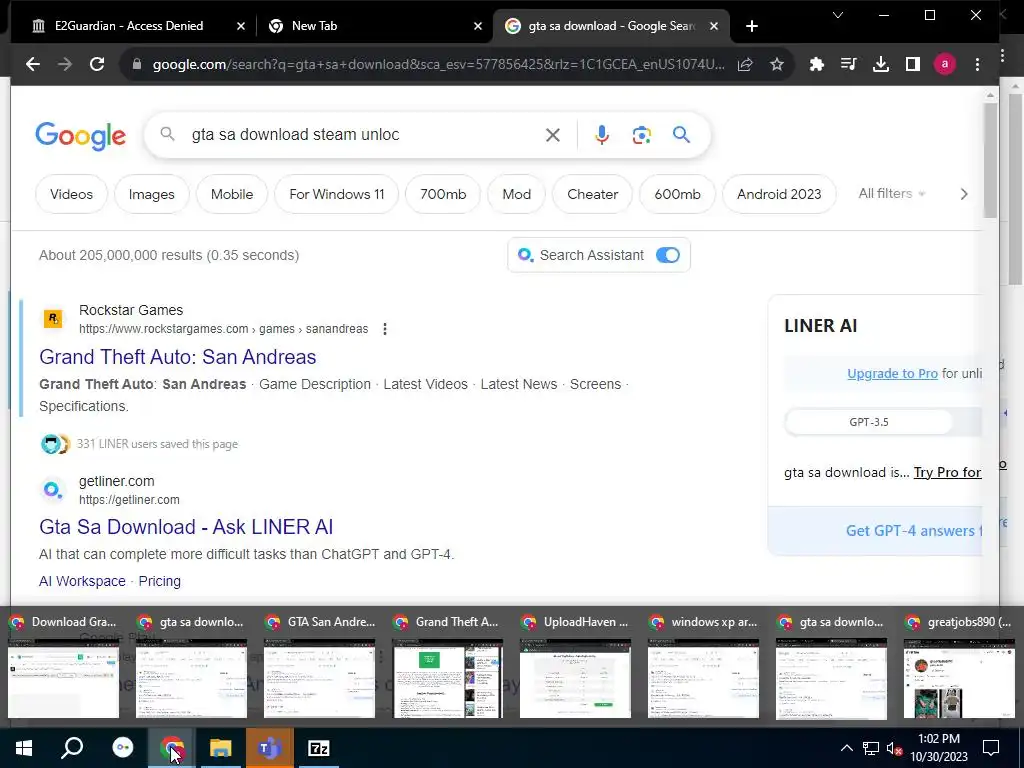Image resolution: width=1024 pixels, height=768 pixels.
Task: Open Microsoft Teams from the taskbar
Action: (269, 748)
